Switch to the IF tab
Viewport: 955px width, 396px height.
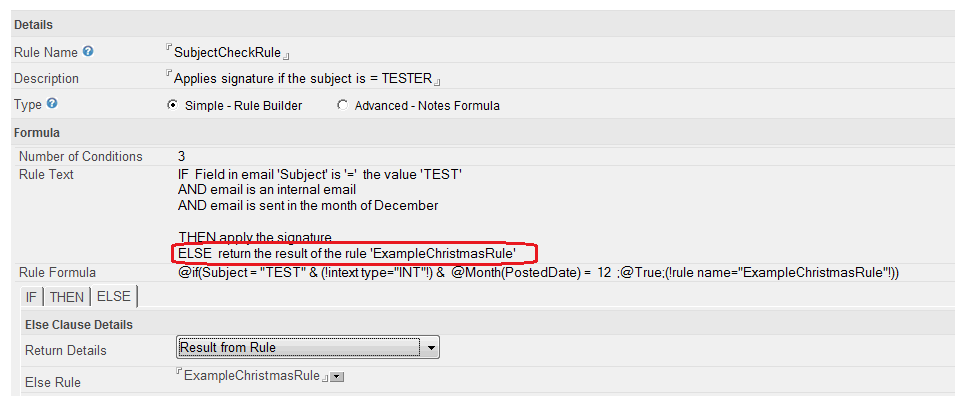pos(30,297)
